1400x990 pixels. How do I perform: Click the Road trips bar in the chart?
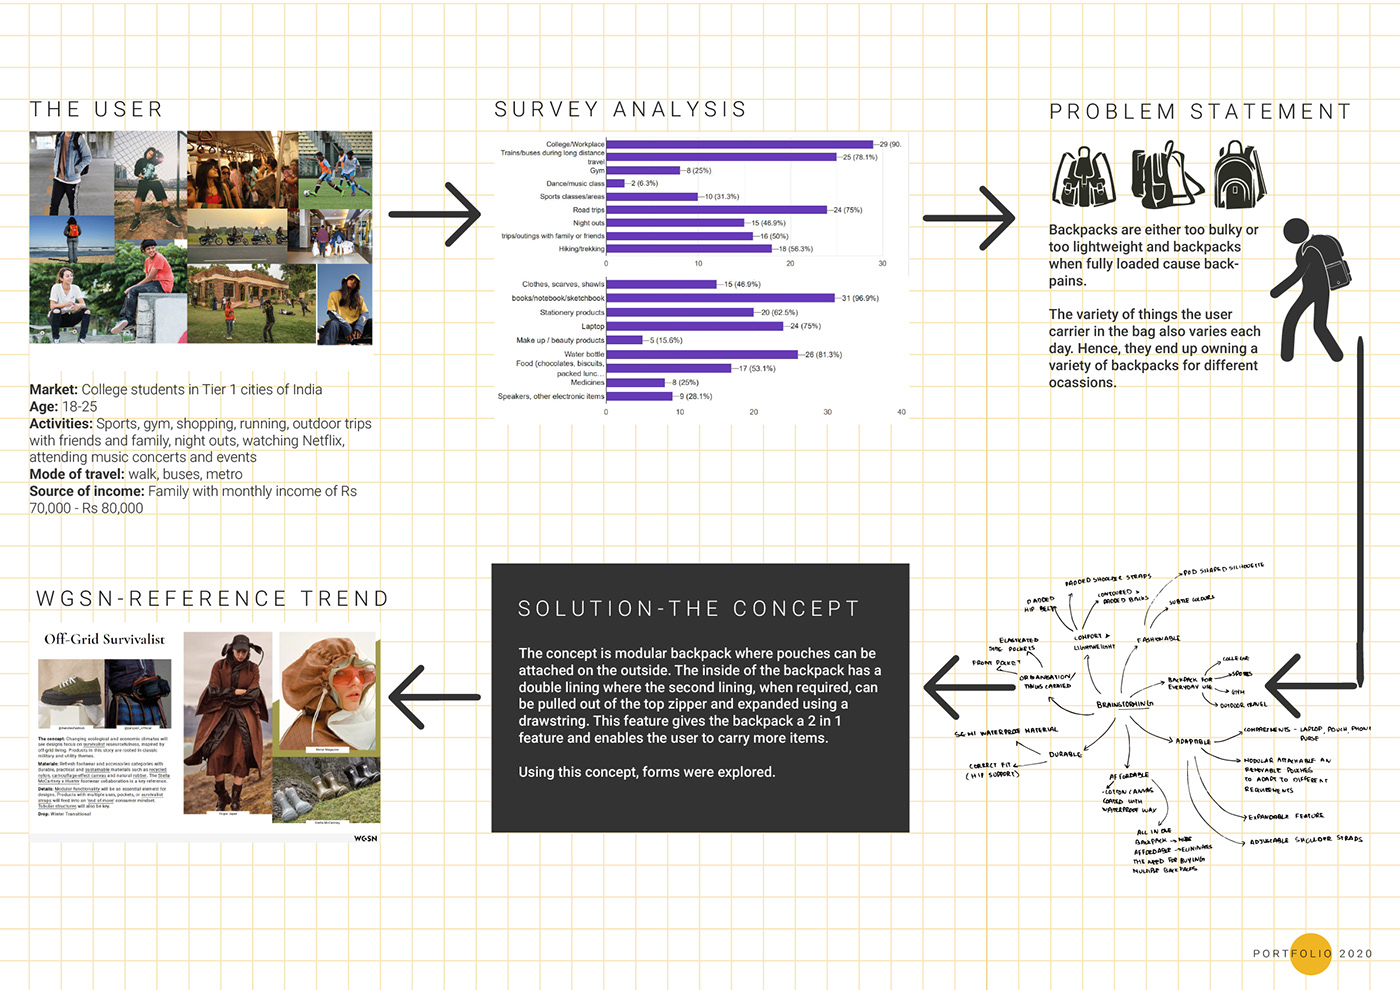point(717,210)
